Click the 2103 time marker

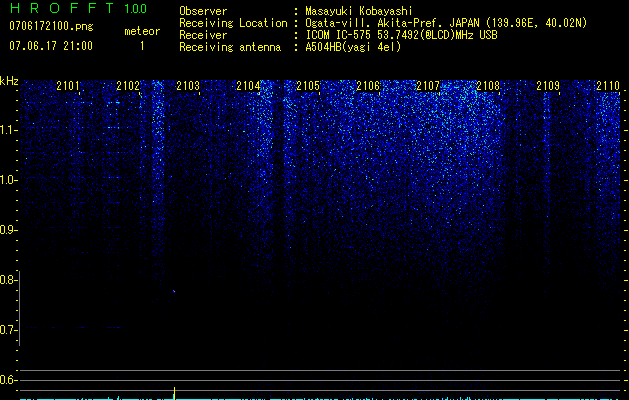pos(188,86)
